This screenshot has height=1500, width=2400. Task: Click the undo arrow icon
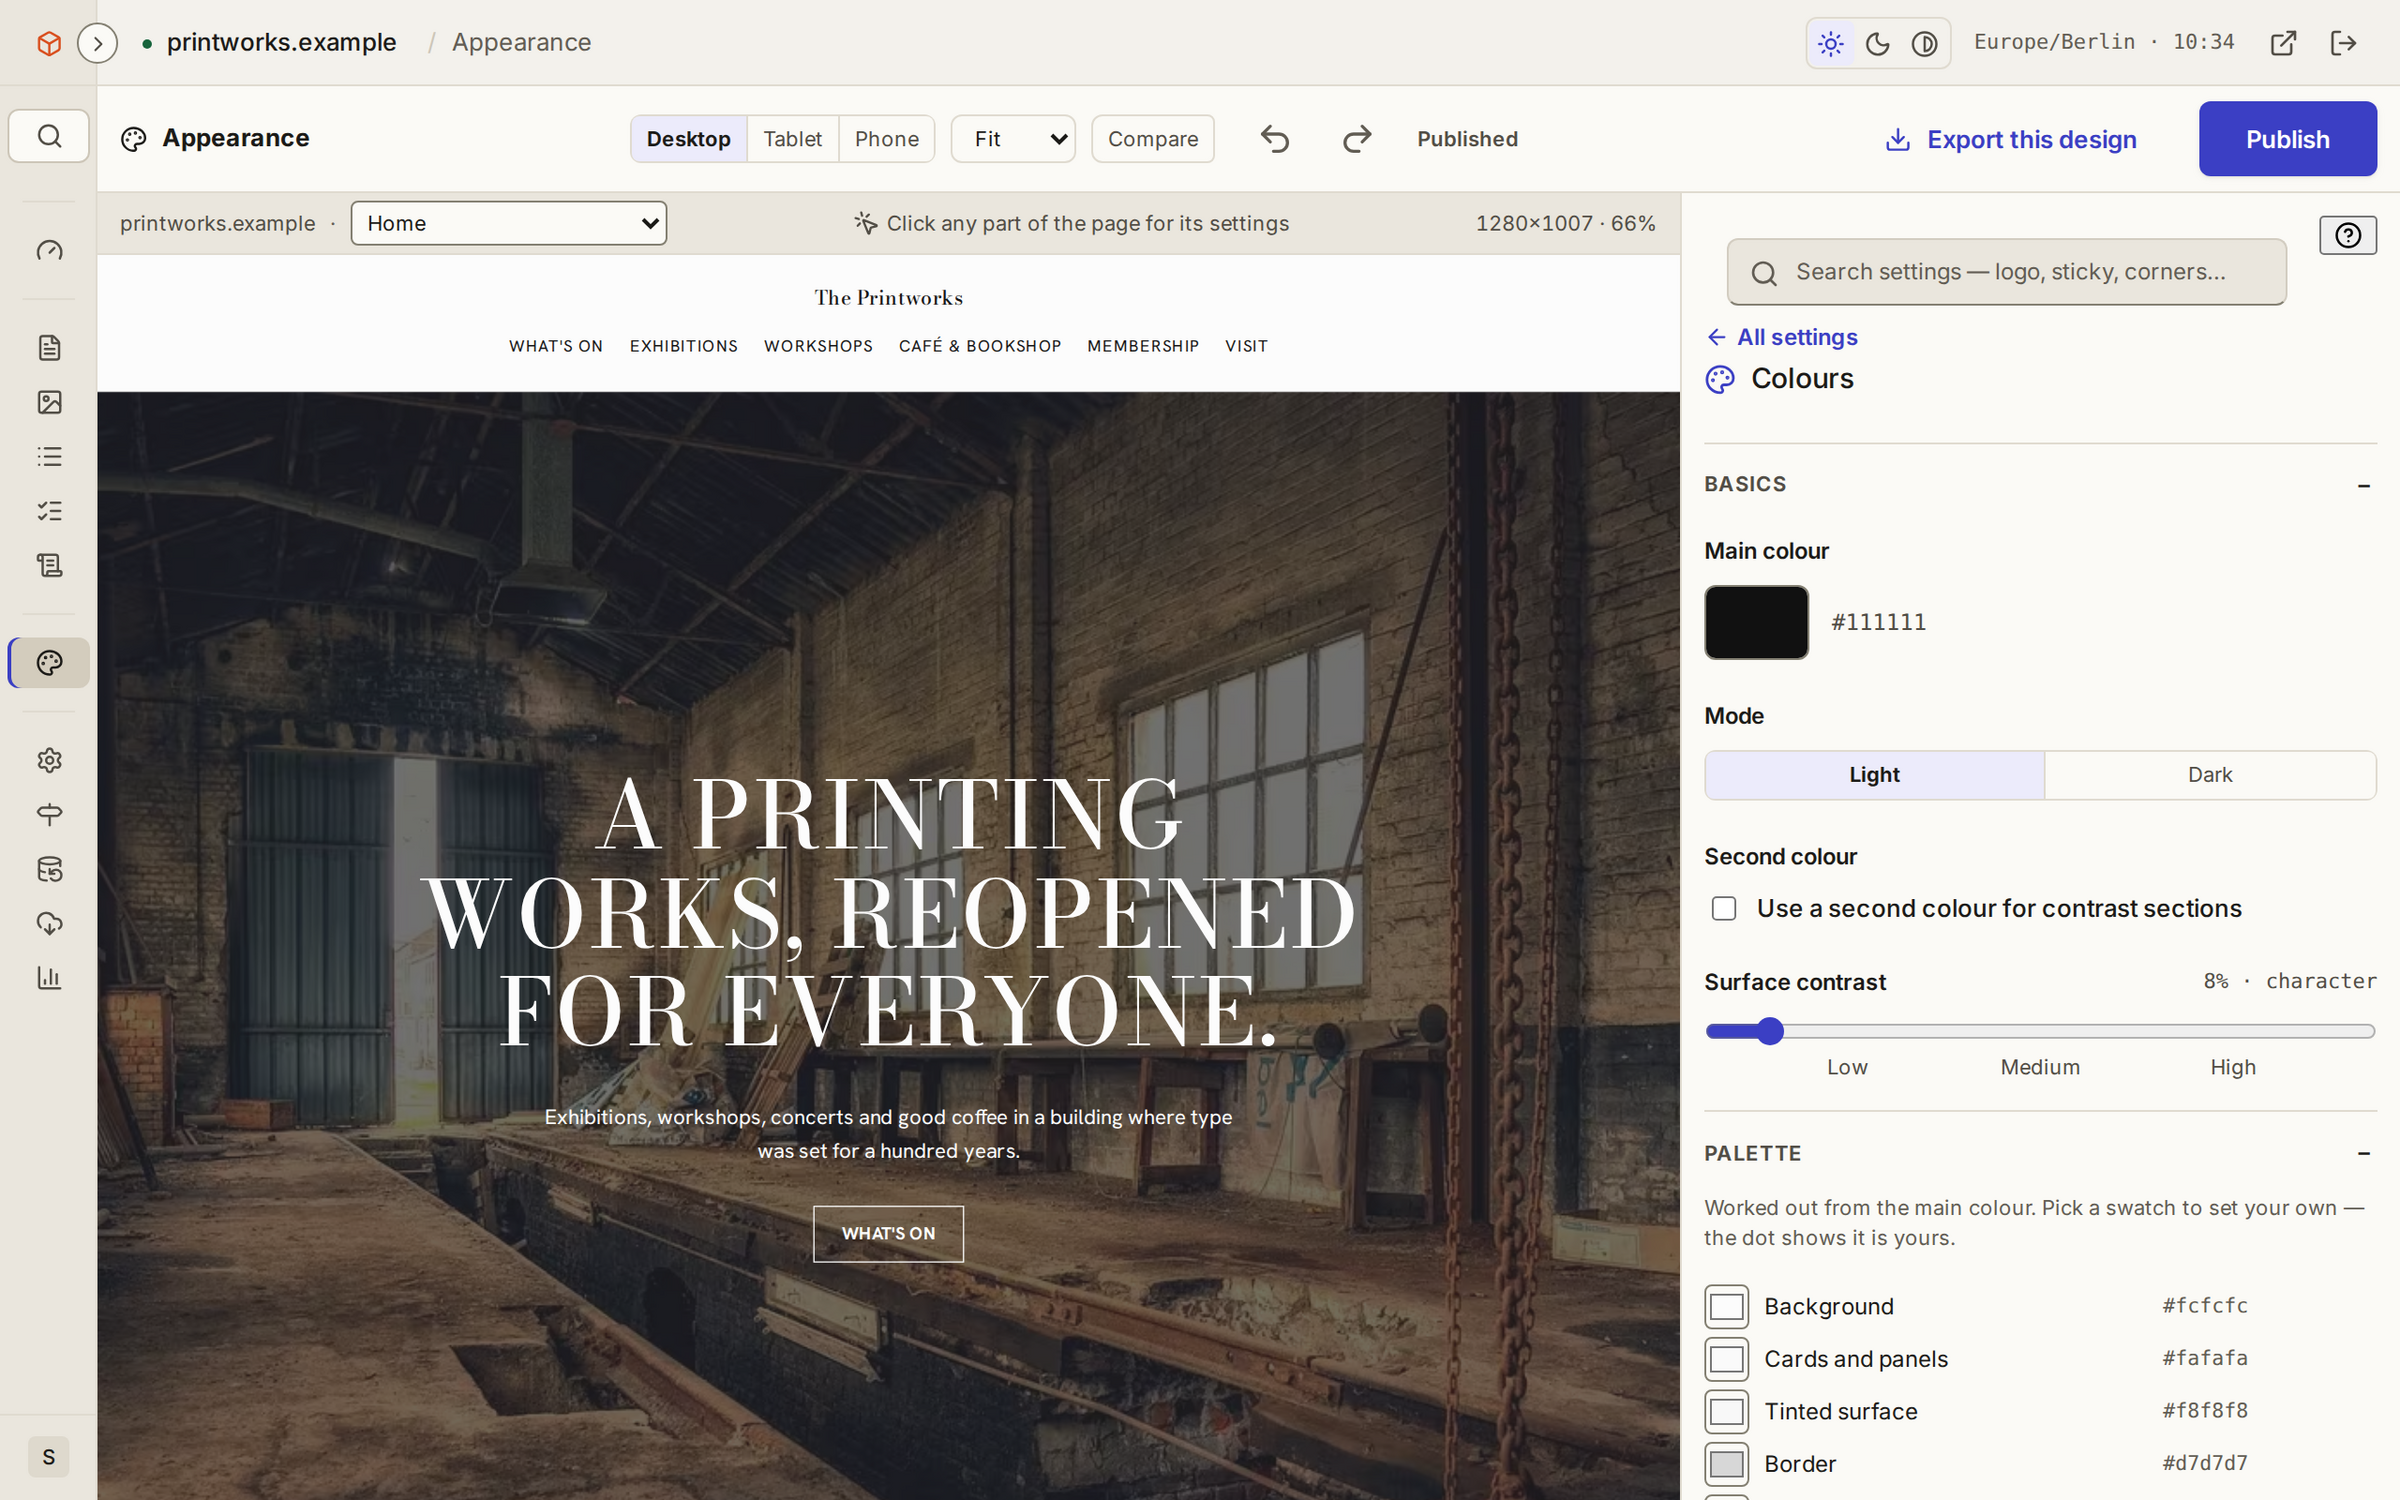point(1275,139)
